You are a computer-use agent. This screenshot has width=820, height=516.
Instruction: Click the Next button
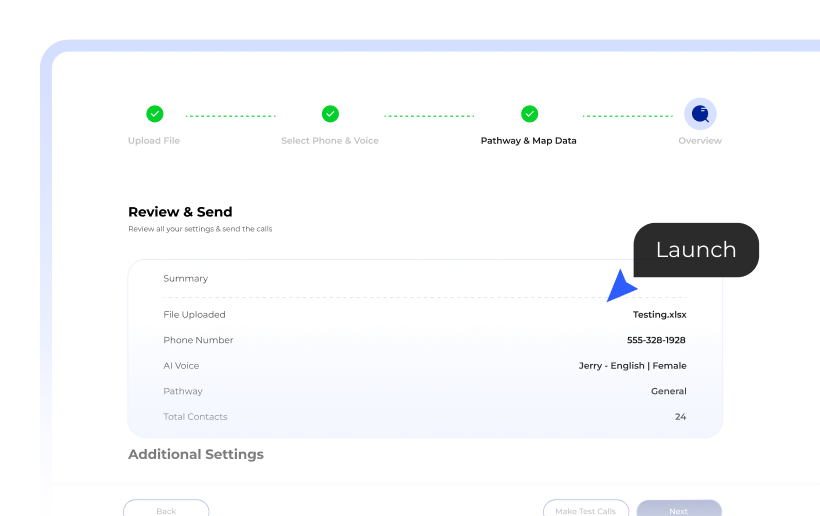pyautogui.click(x=678, y=509)
